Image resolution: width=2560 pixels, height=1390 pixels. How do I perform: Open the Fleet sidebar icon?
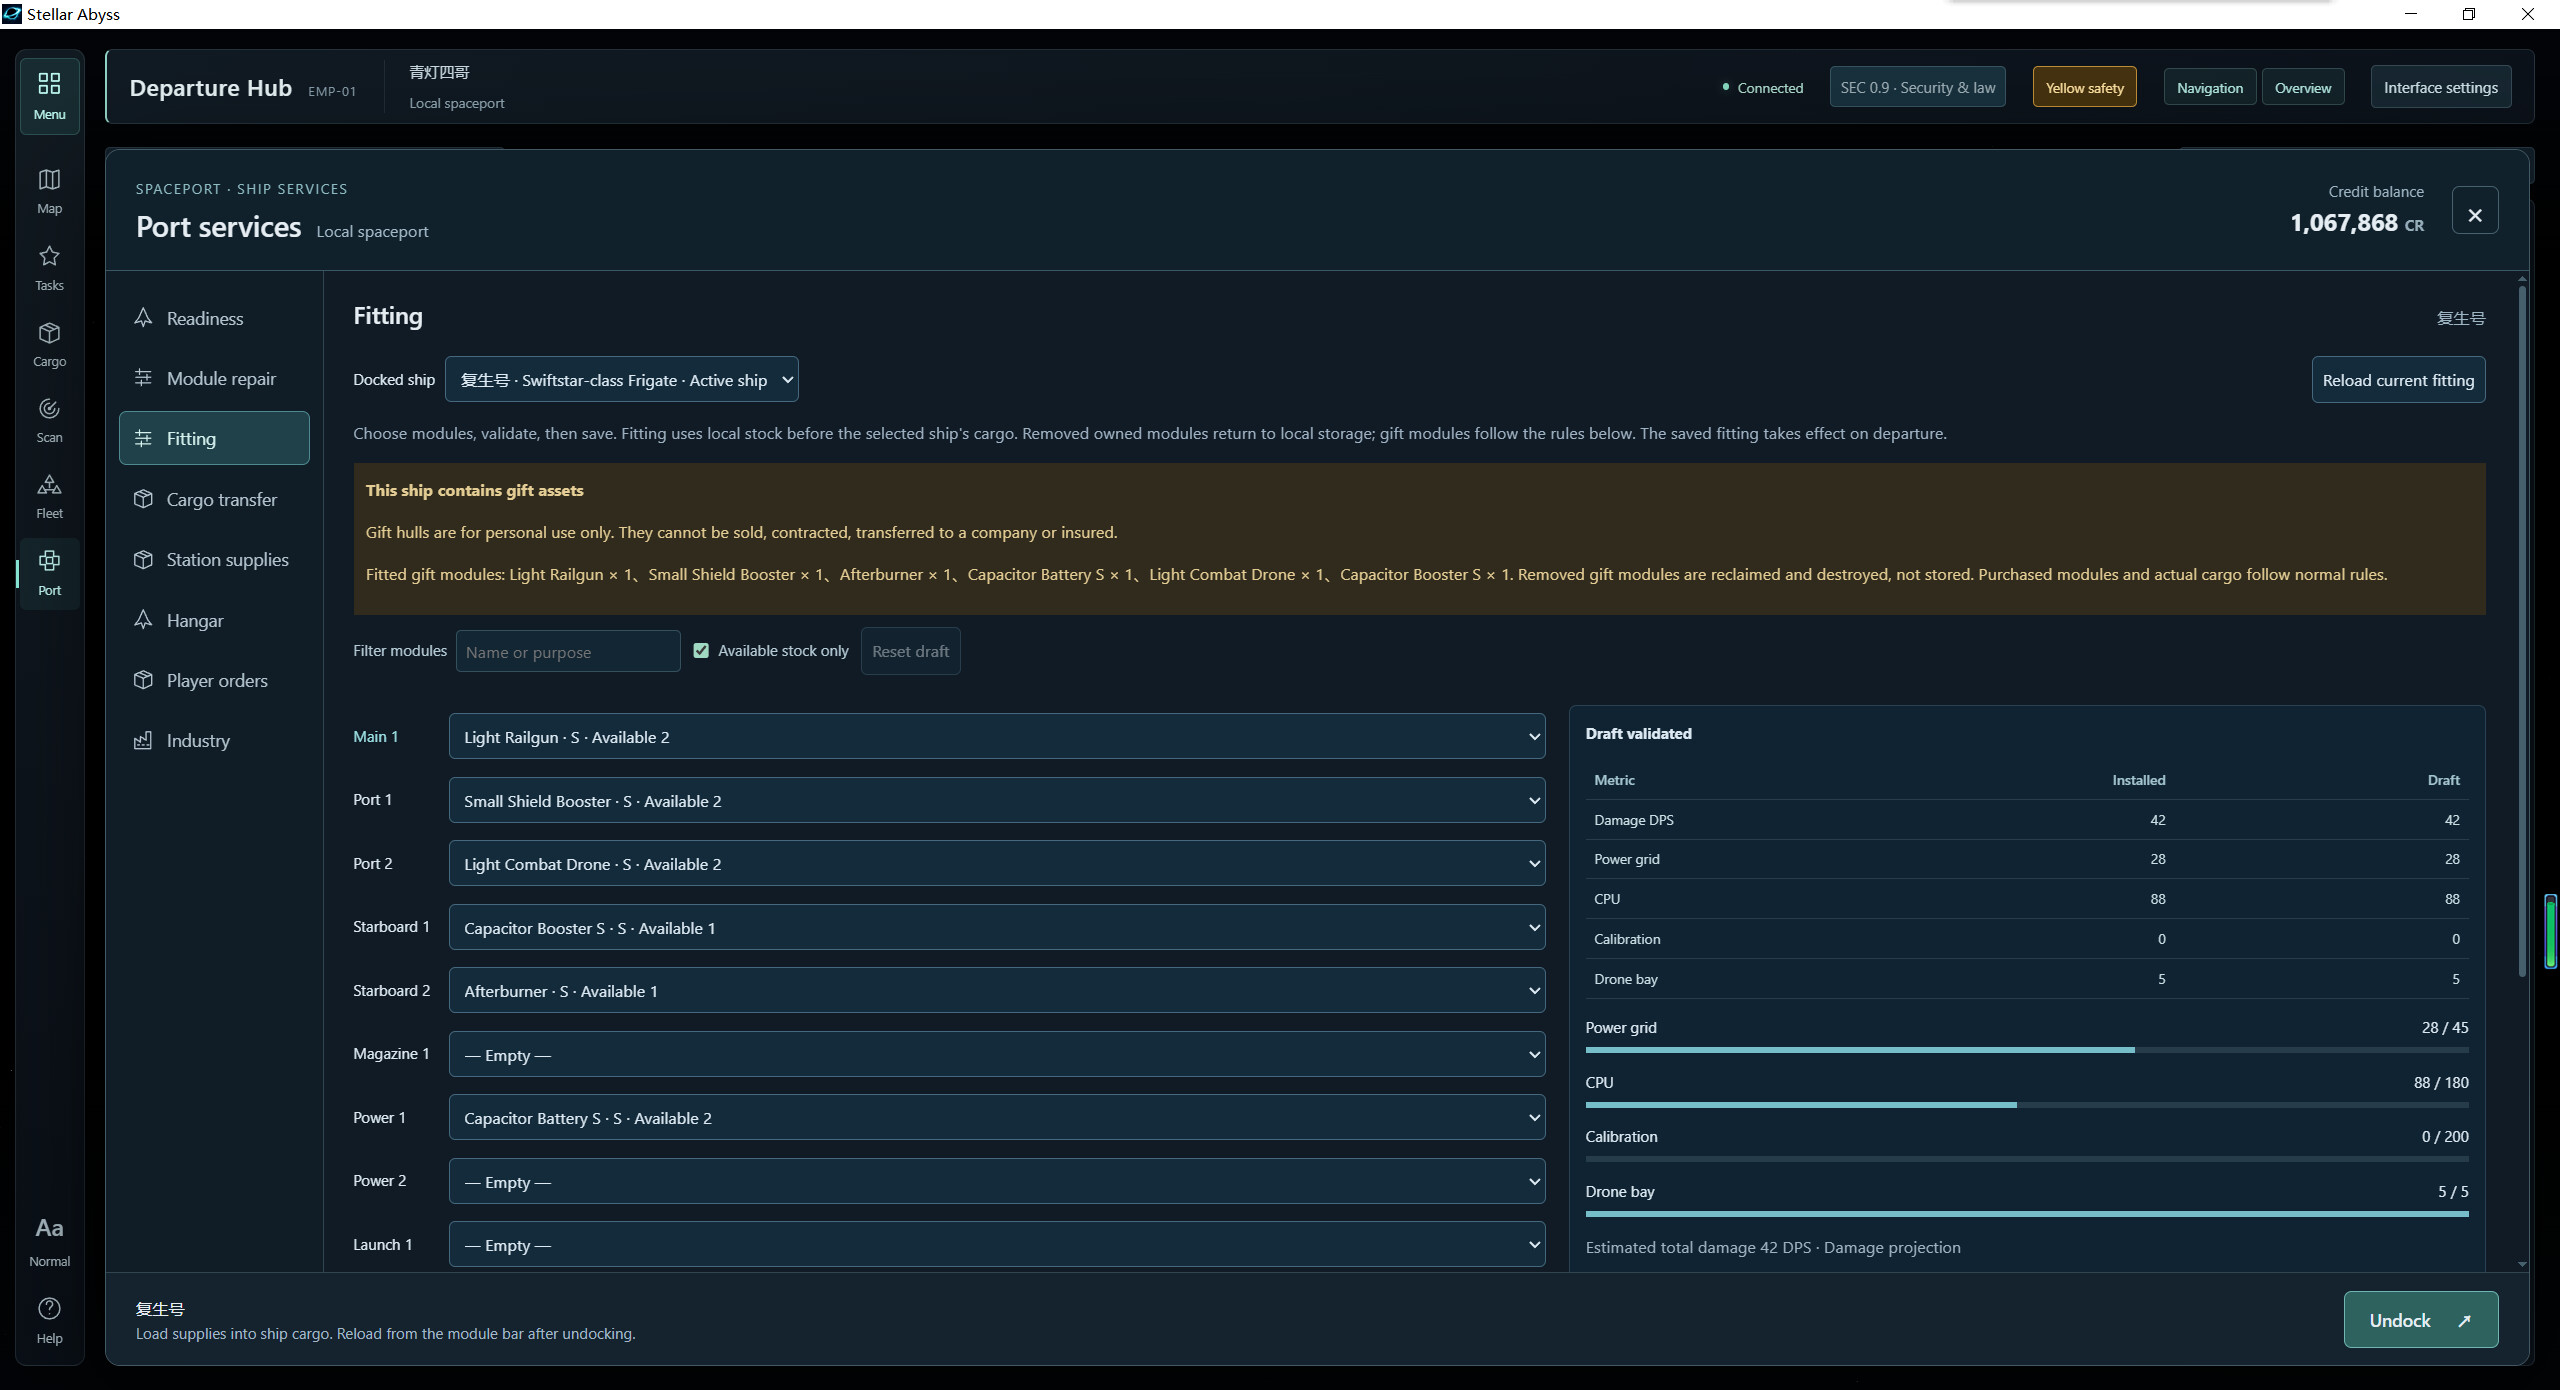(x=49, y=496)
